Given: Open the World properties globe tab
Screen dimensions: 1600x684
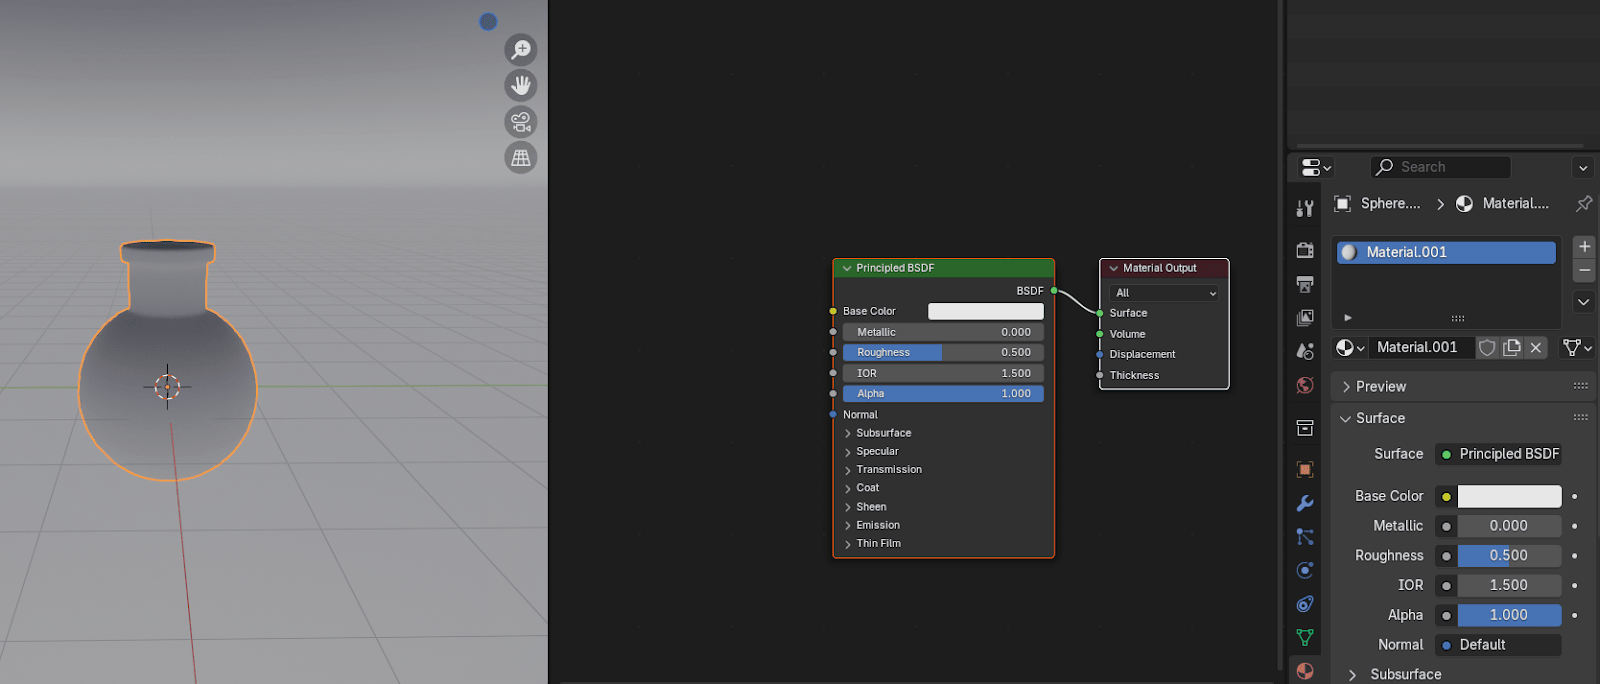Looking at the screenshot, I should pos(1305,385).
